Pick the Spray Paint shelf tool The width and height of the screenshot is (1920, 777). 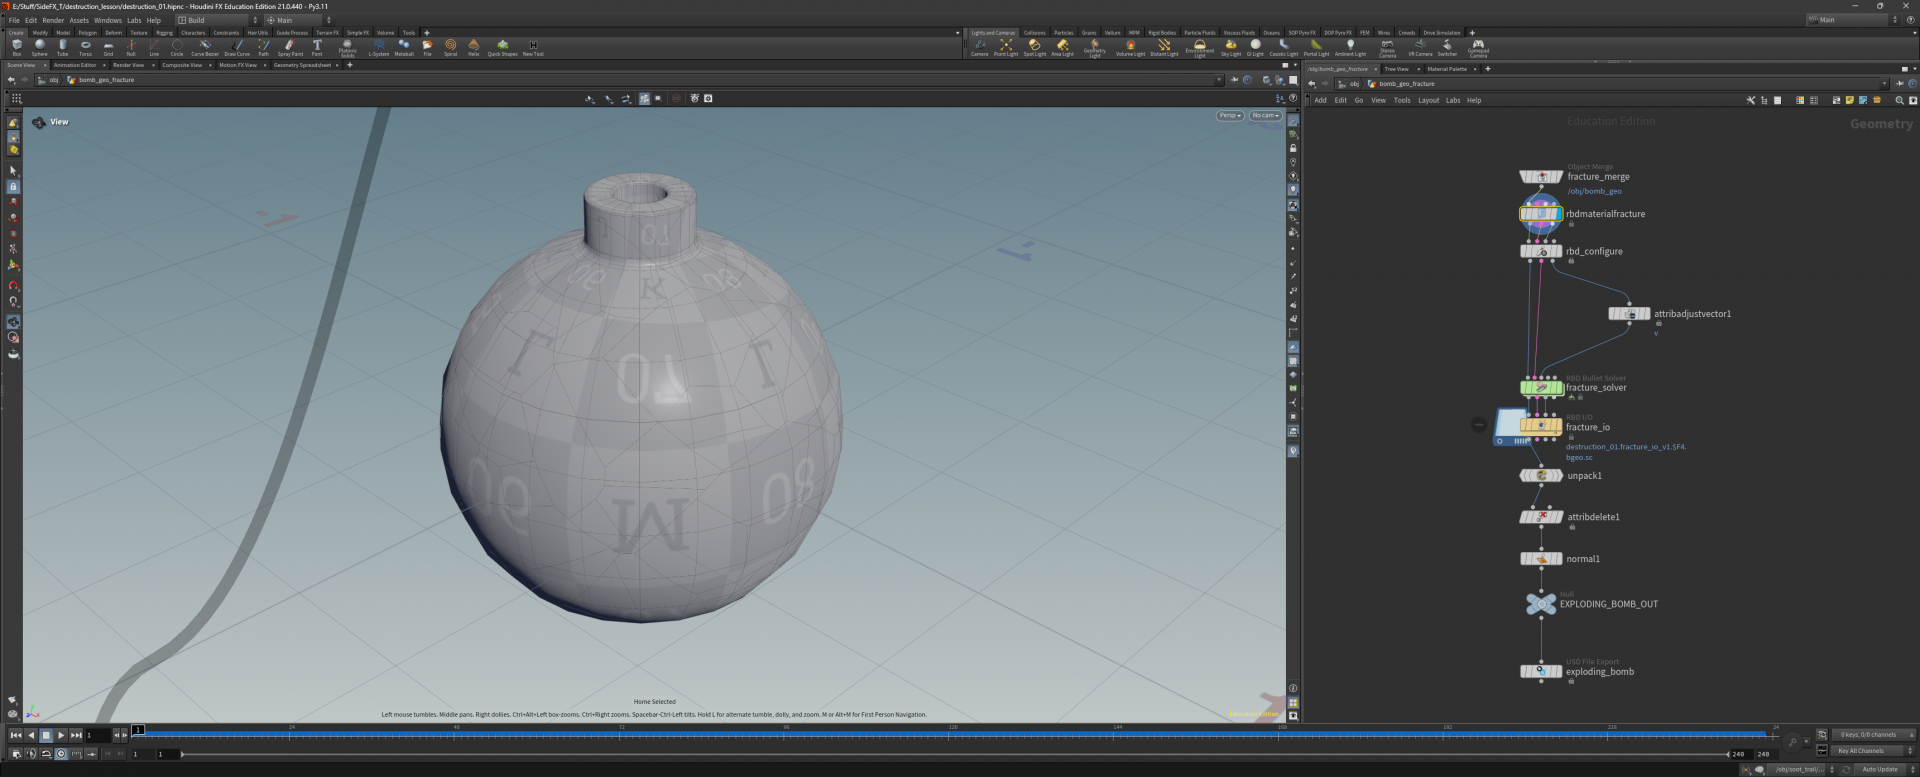290,46
